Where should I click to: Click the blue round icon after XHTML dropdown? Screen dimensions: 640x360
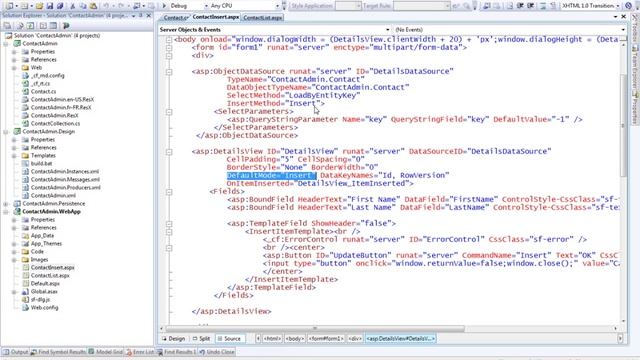(629, 6)
